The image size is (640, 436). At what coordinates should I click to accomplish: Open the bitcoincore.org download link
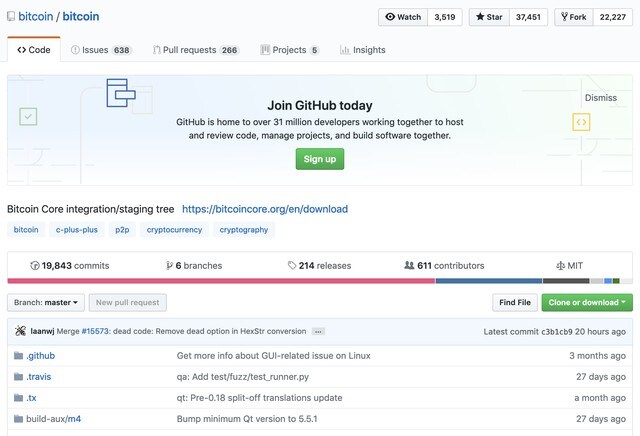(265, 209)
